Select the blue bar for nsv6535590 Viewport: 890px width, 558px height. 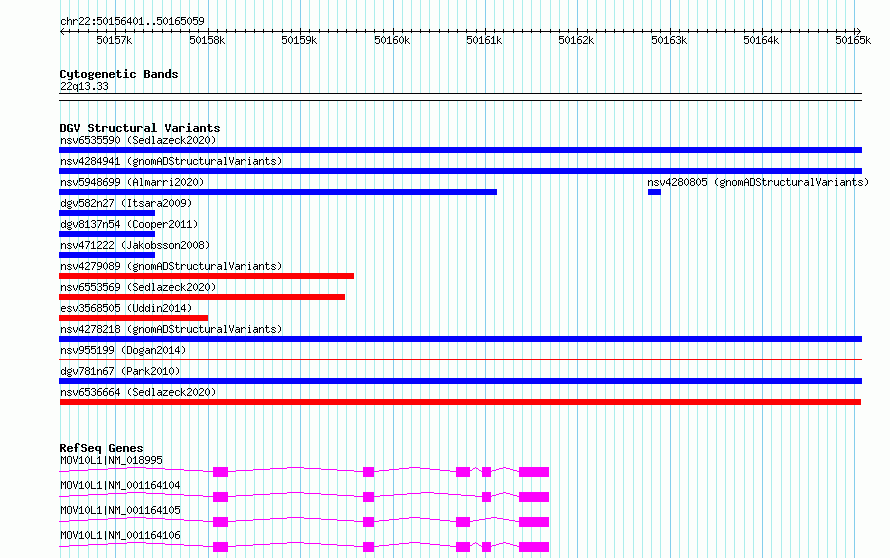click(x=460, y=150)
